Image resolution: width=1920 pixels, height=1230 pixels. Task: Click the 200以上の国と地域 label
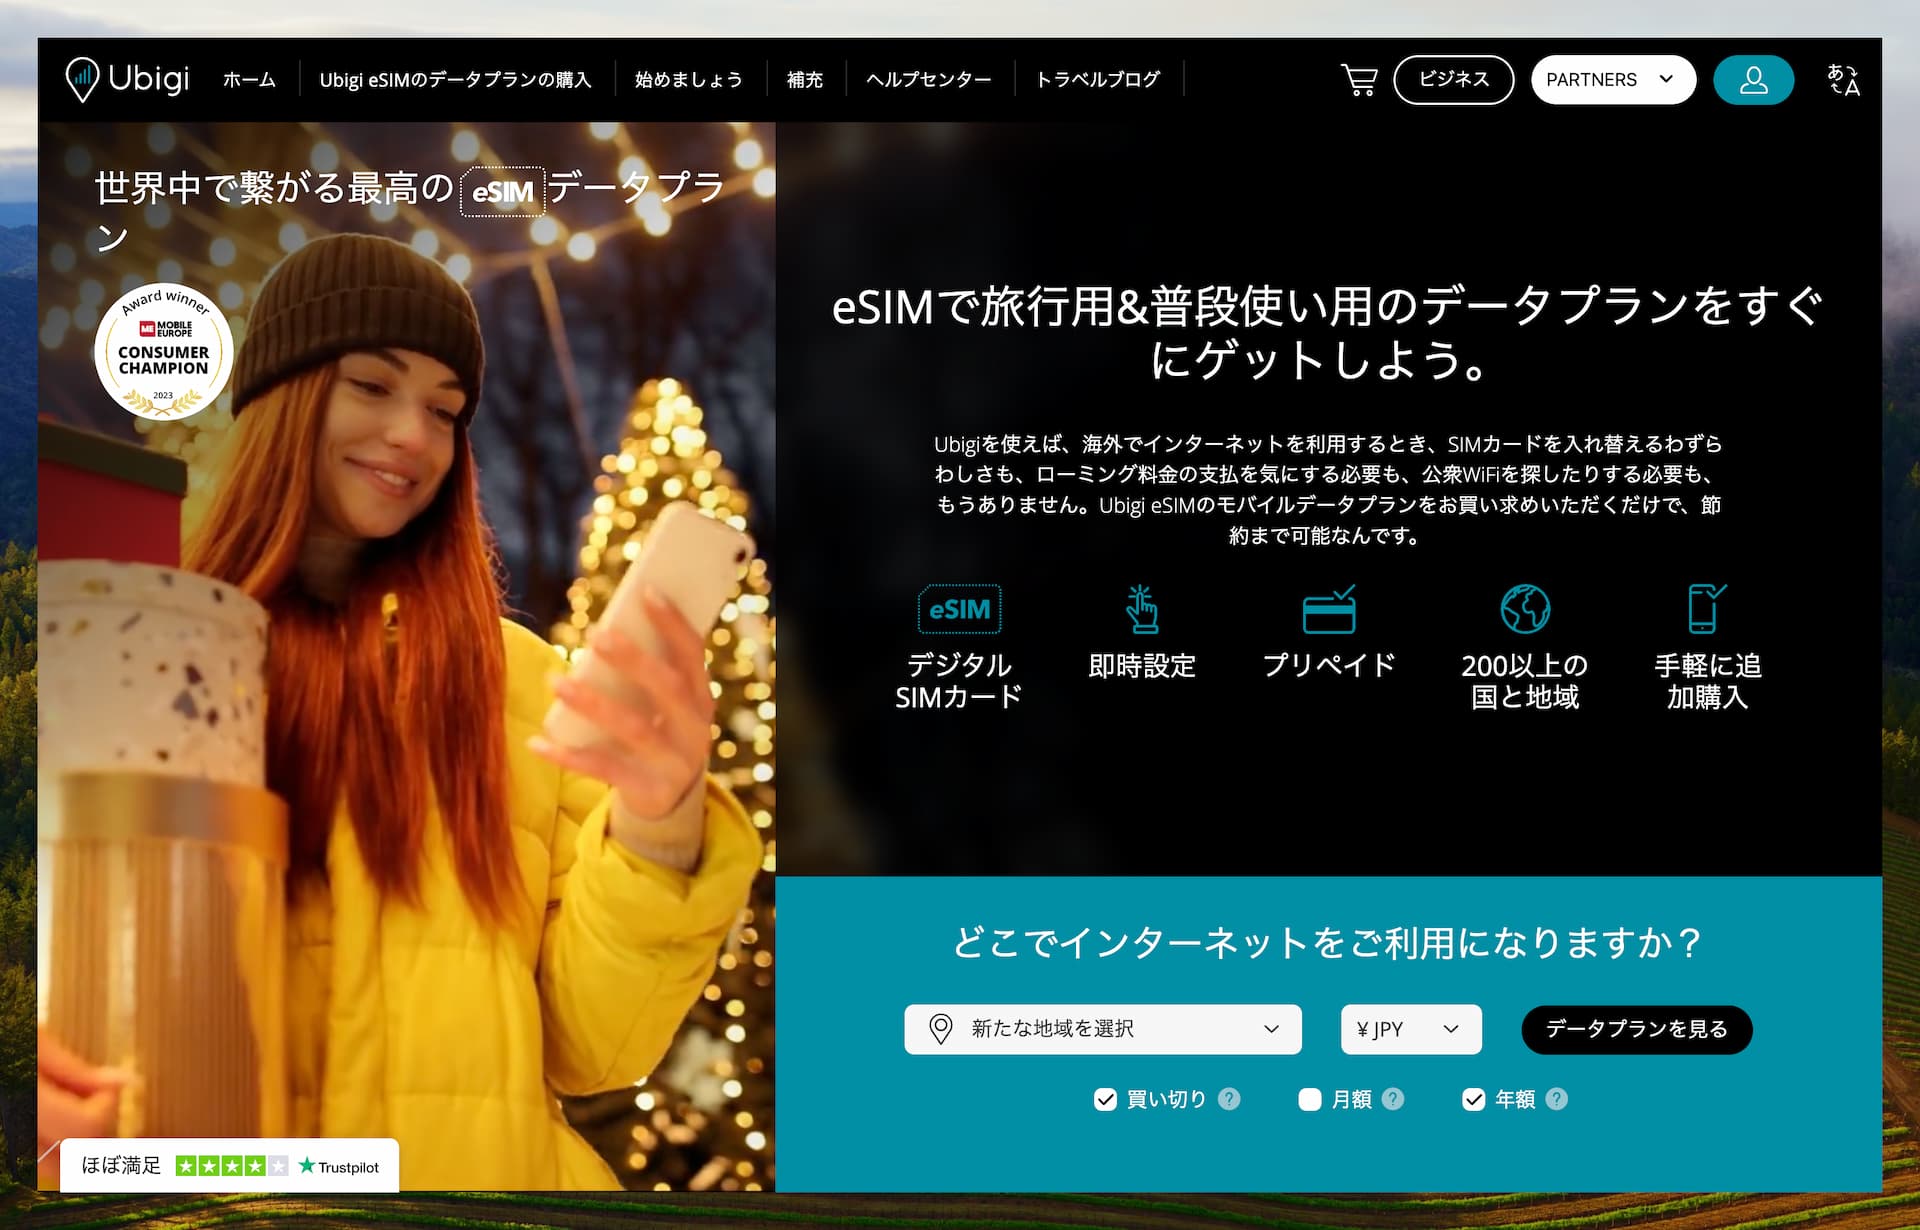(x=1525, y=681)
